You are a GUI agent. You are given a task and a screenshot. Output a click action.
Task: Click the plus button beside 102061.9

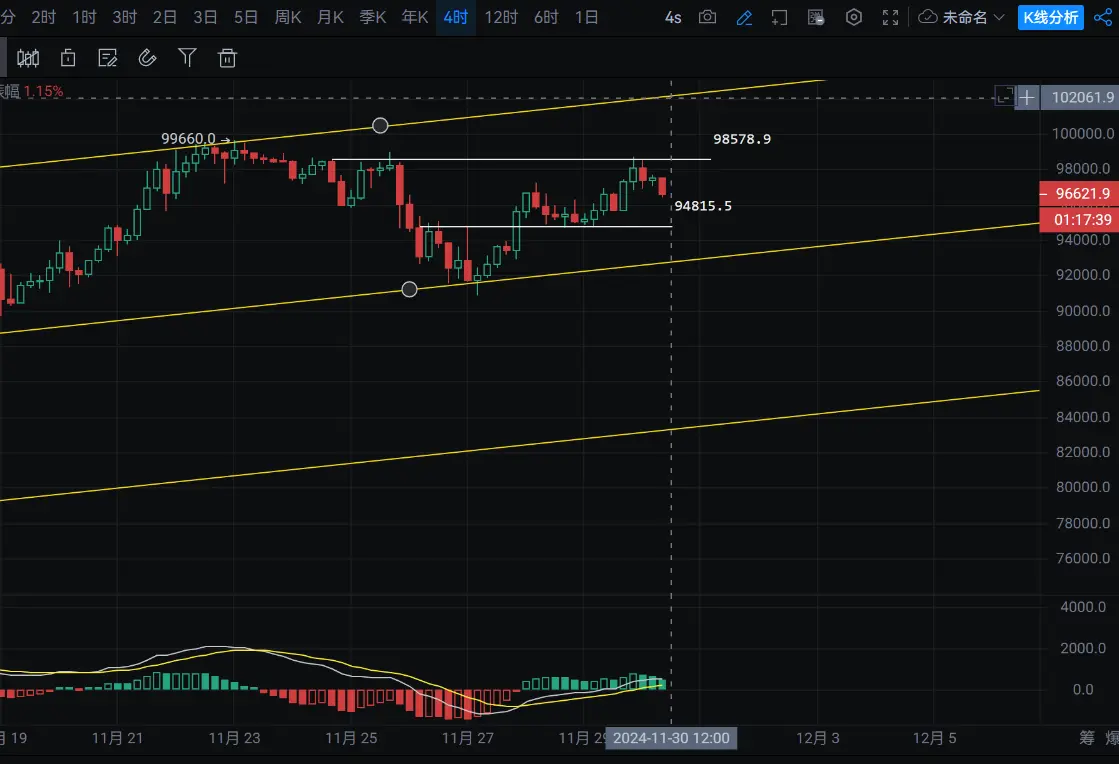(1027, 97)
